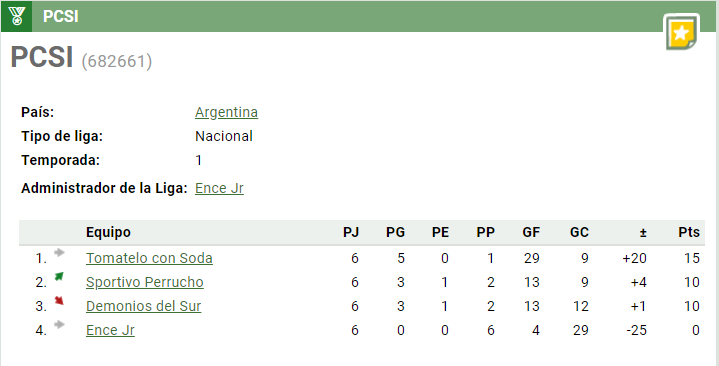Click gray arrow in Ence Jr row

coord(59,325)
